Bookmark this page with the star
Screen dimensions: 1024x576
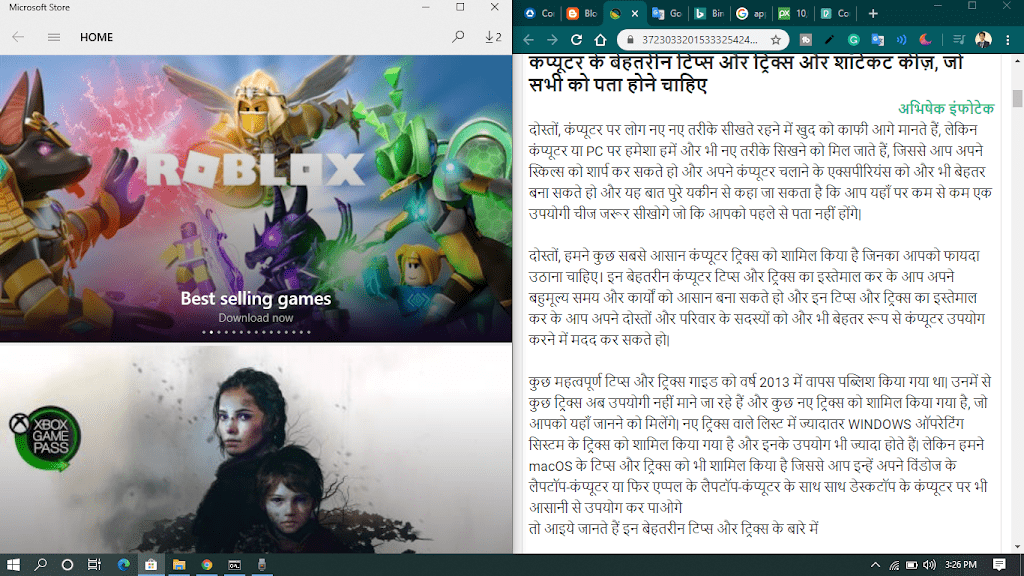pyautogui.click(x=775, y=40)
